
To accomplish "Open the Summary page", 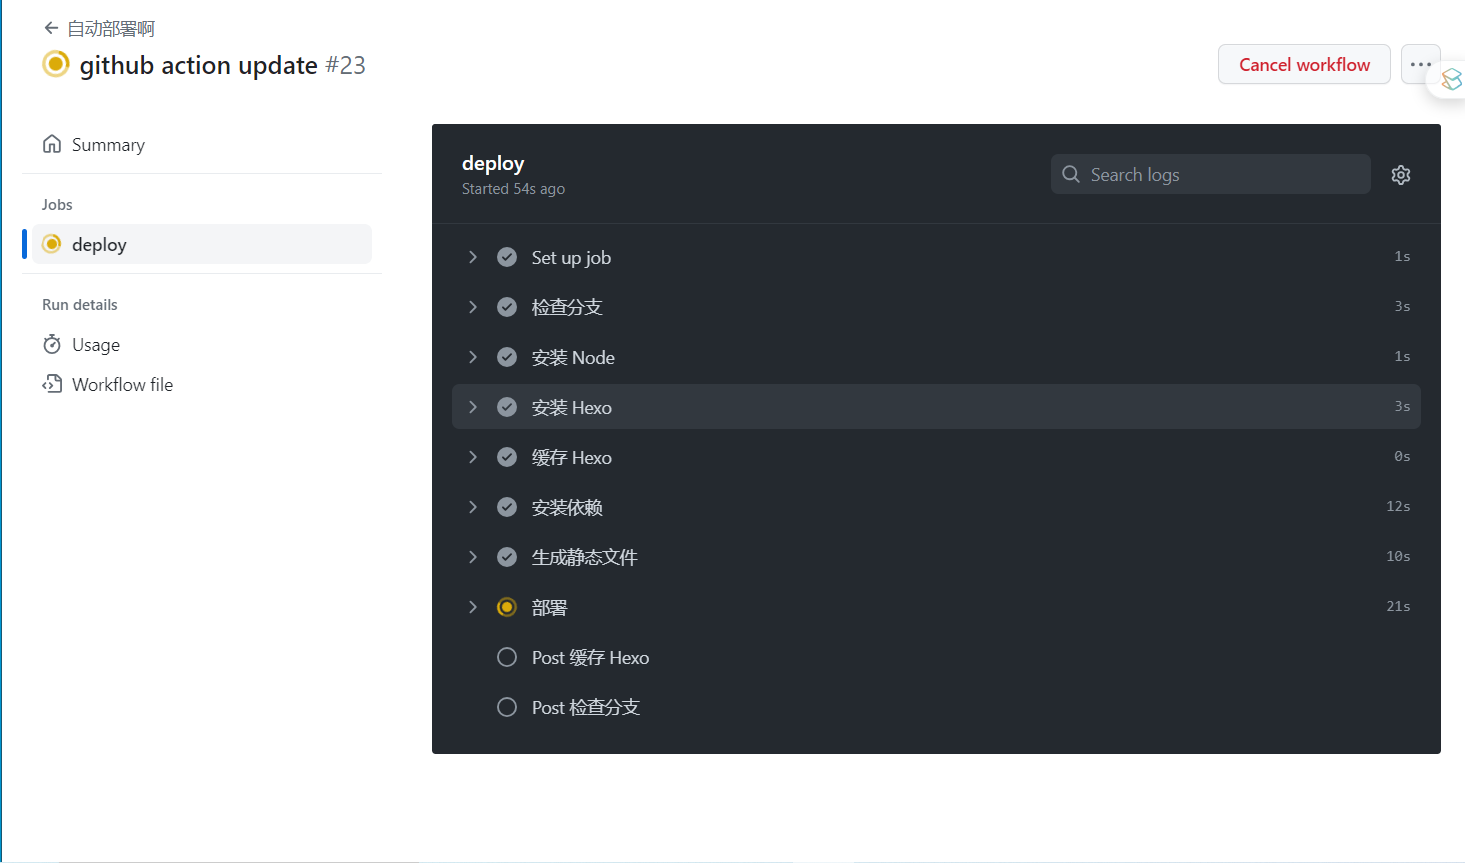I will coord(108,145).
